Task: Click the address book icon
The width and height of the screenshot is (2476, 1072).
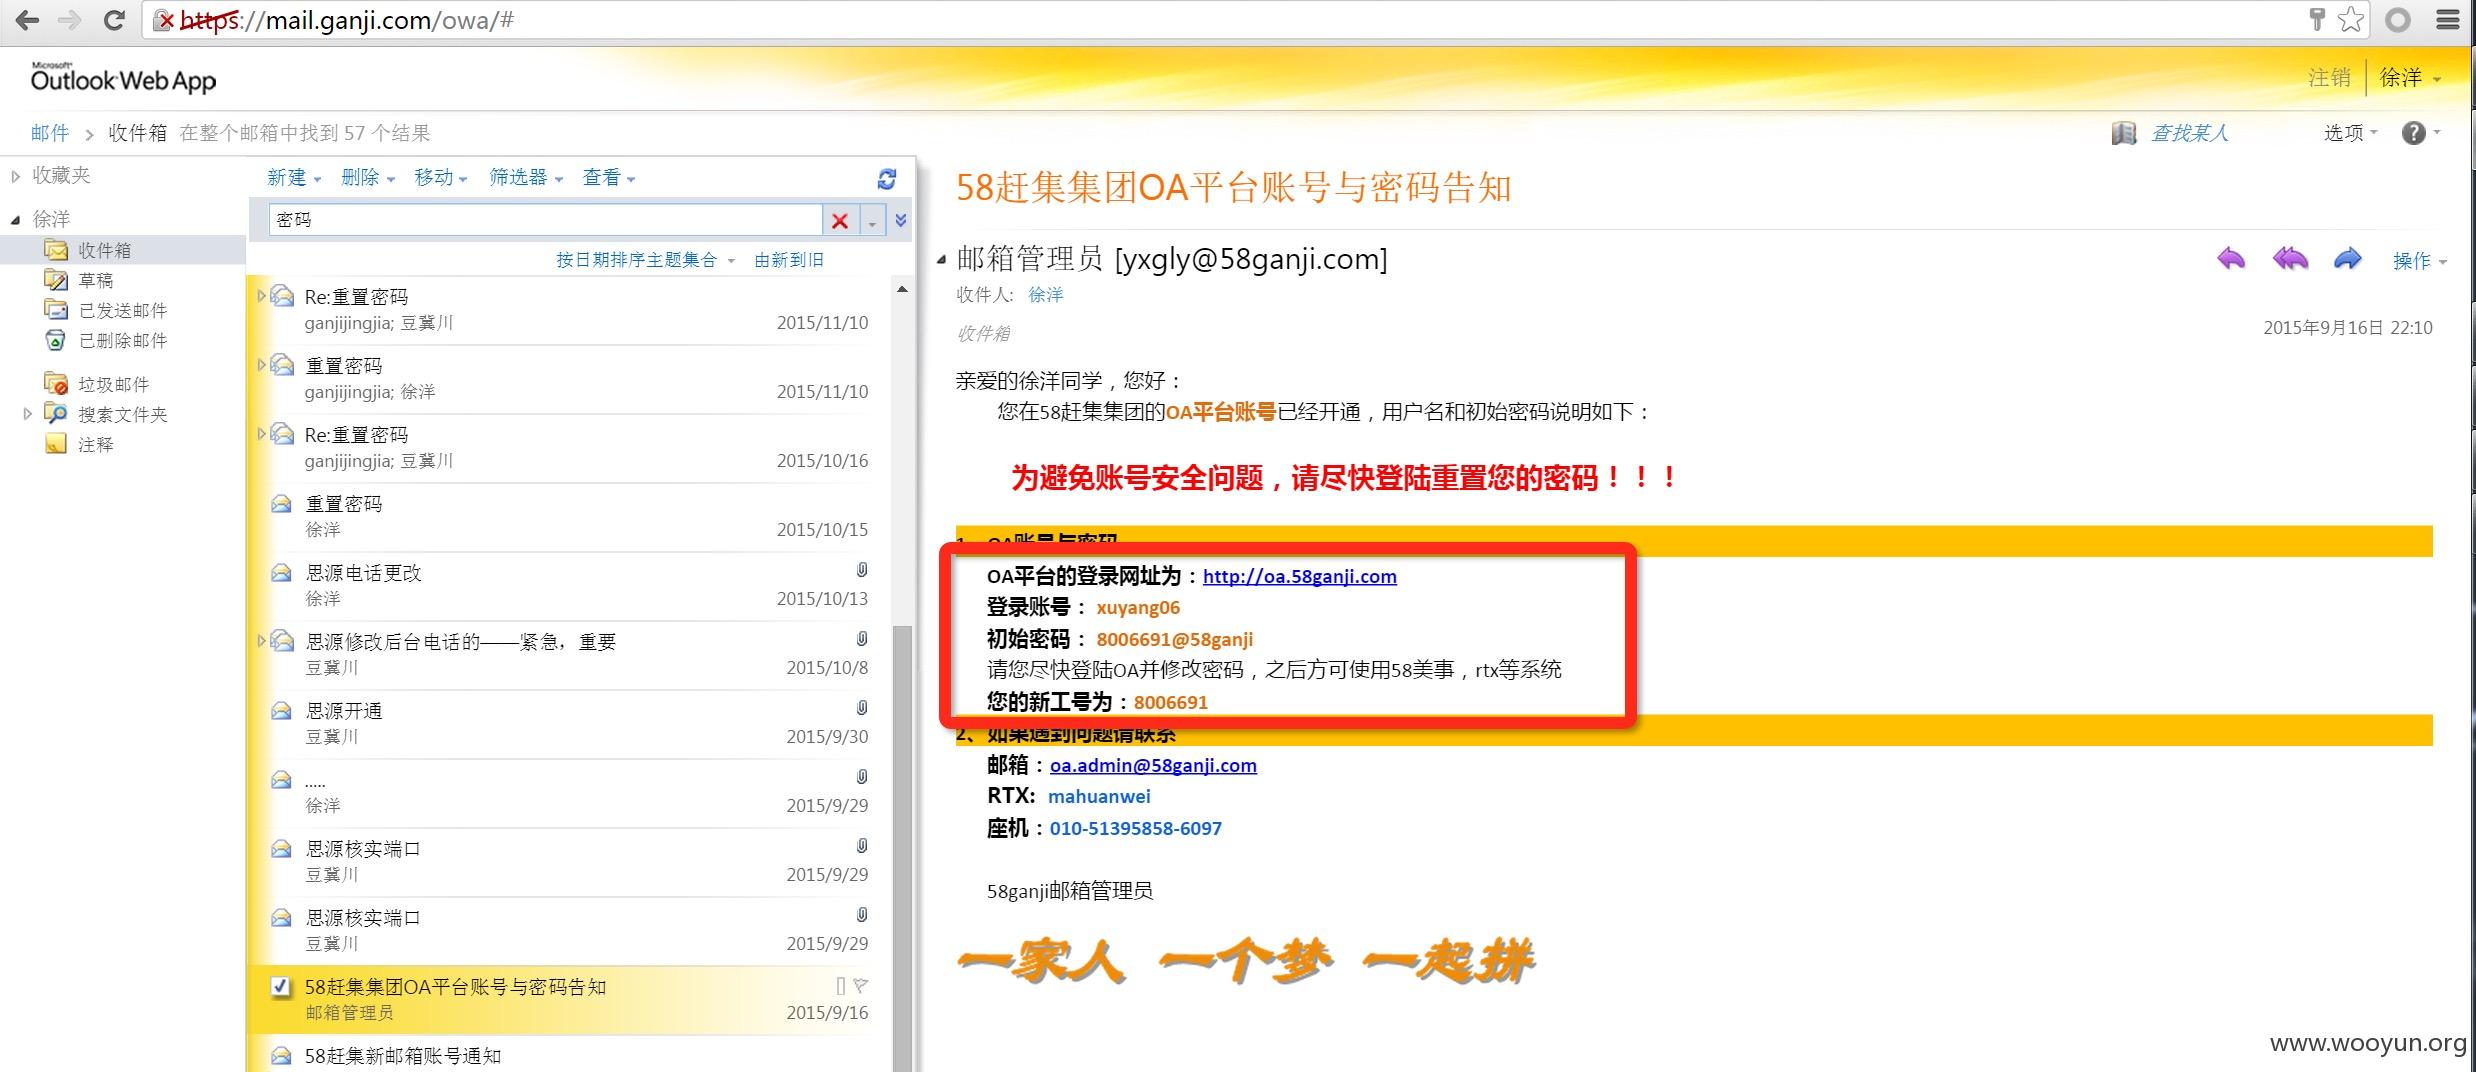Action: tap(2124, 133)
